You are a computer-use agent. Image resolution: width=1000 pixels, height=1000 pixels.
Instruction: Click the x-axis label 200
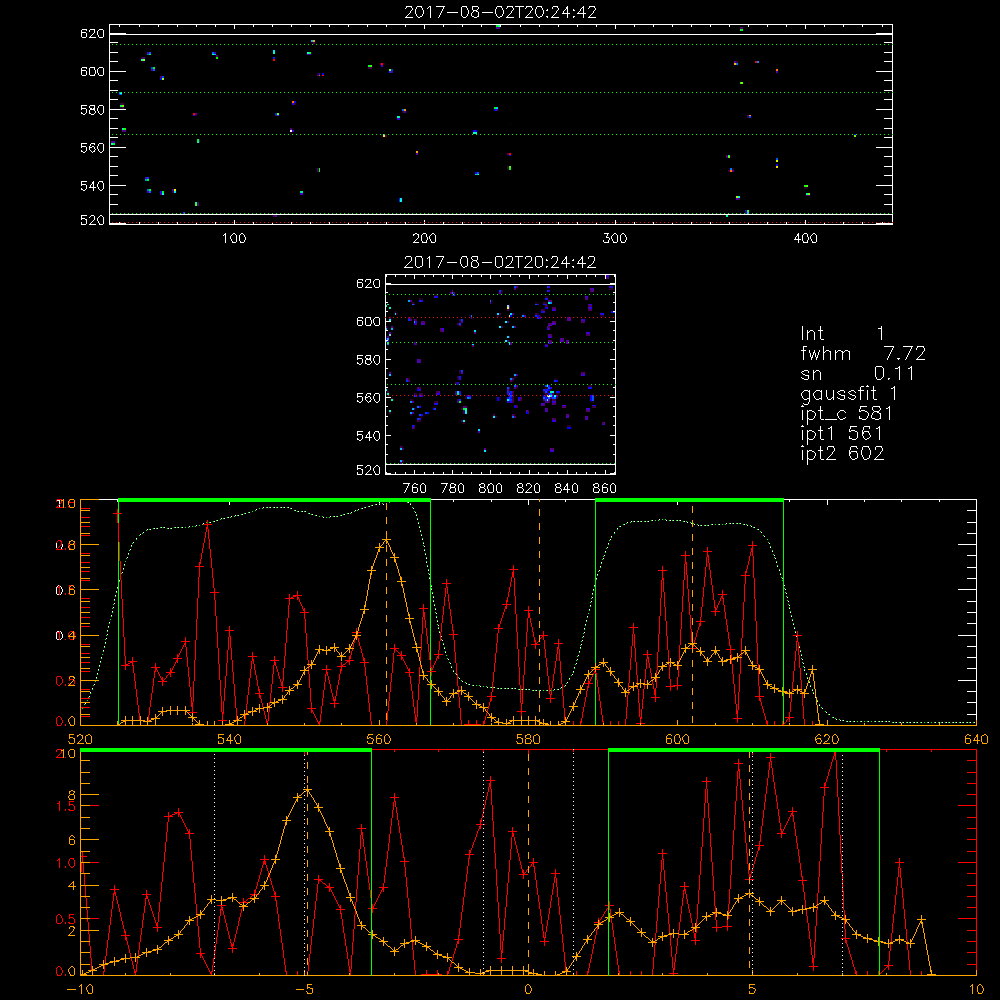coord(424,239)
